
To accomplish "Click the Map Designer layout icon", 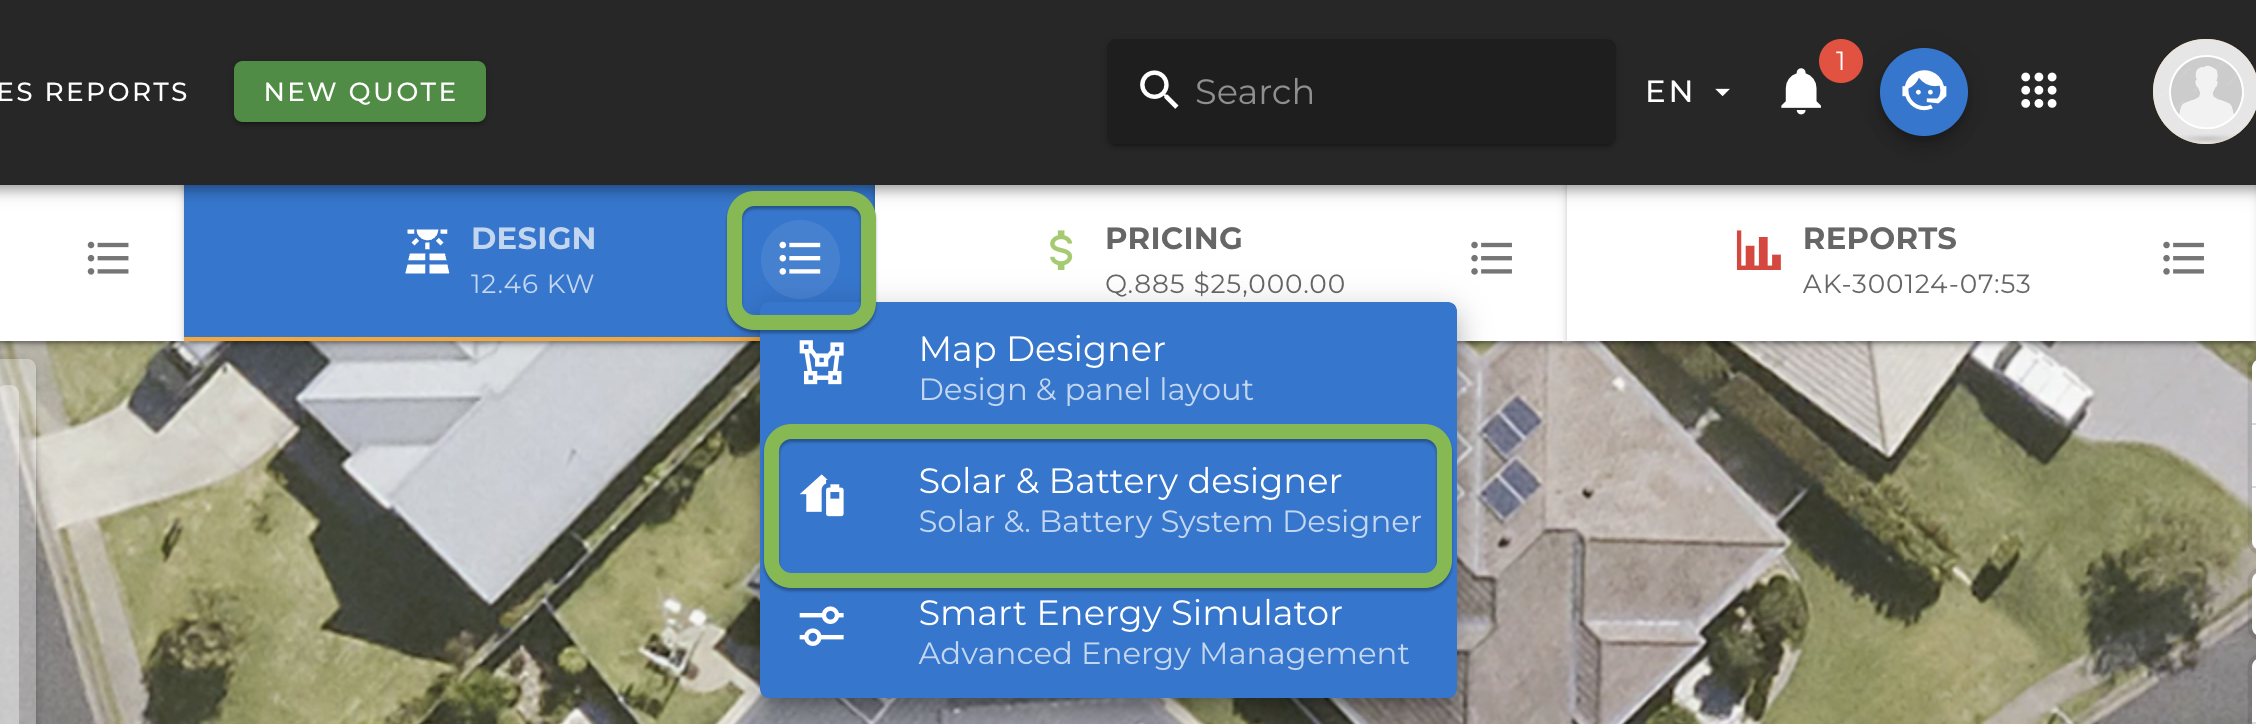I will [822, 363].
